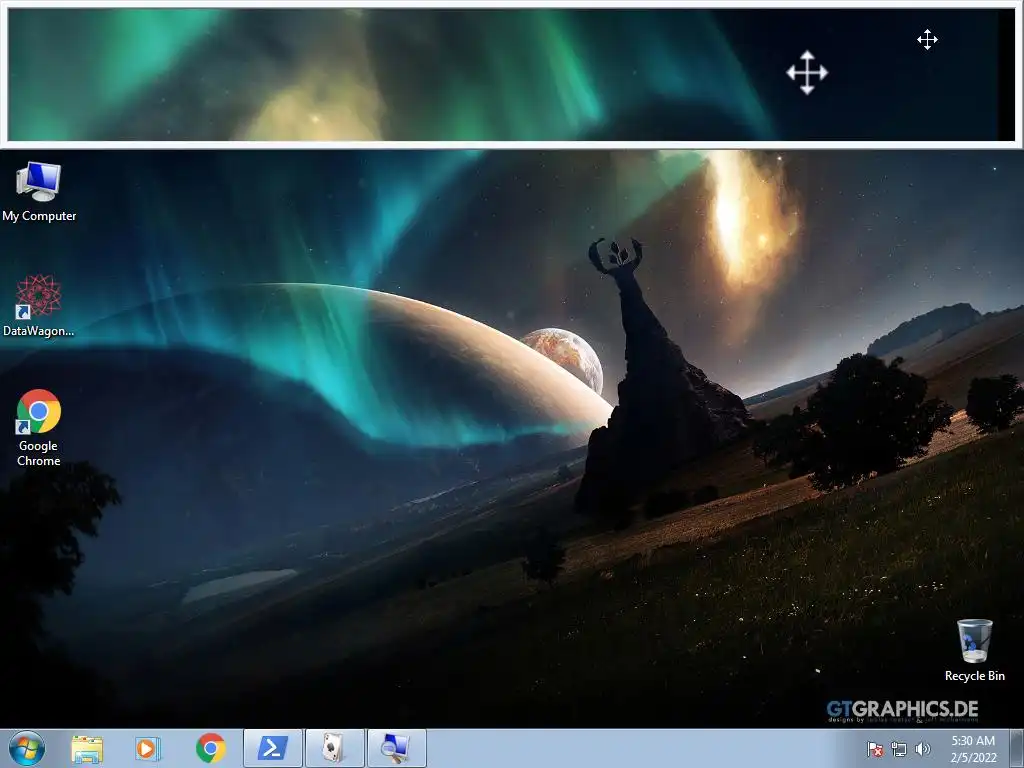Launch Windows Media Player from the taskbar
The image size is (1024, 768).
[x=148, y=748]
